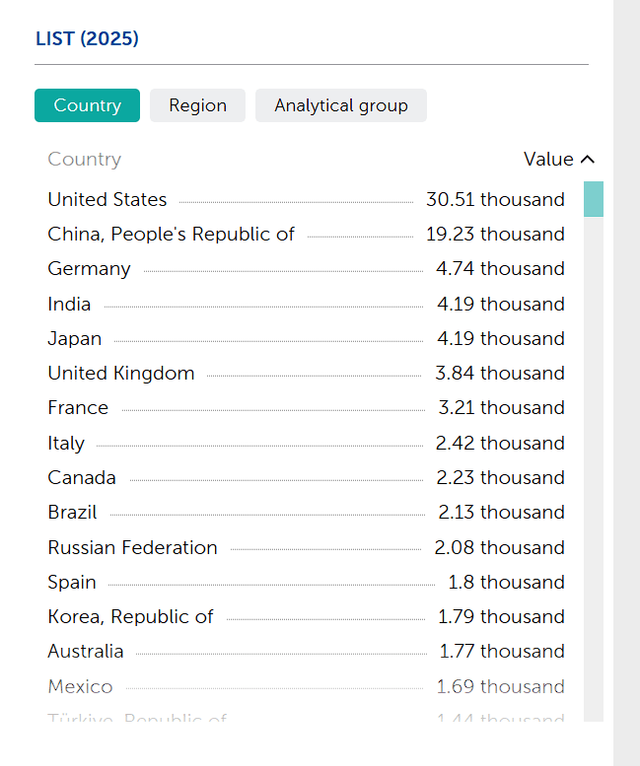Viewport: 640px width, 766px height.
Task: Choose Canada from the list
Action: (82, 477)
